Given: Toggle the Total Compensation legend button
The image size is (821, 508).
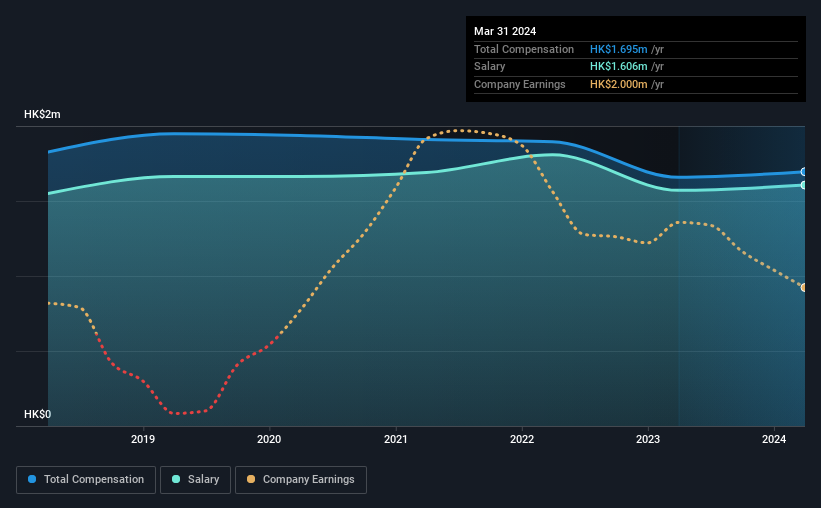Looking at the screenshot, I should pos(86,480).
